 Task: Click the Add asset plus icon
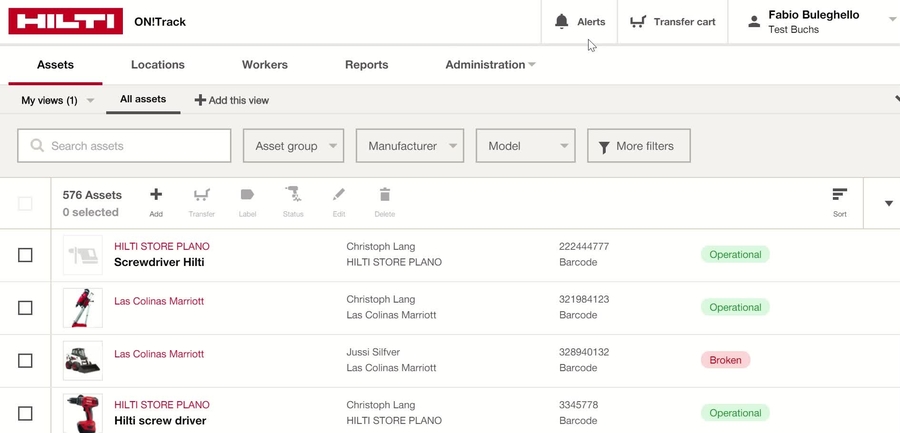pyautogui.click(x=156, y=195)
